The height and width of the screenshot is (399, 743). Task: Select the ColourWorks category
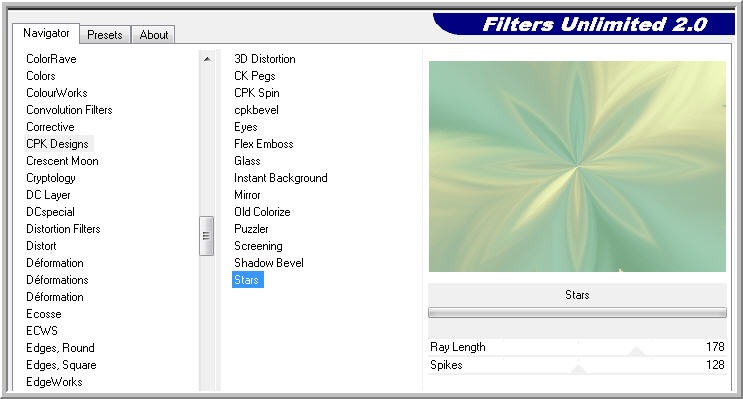point(57,93)
